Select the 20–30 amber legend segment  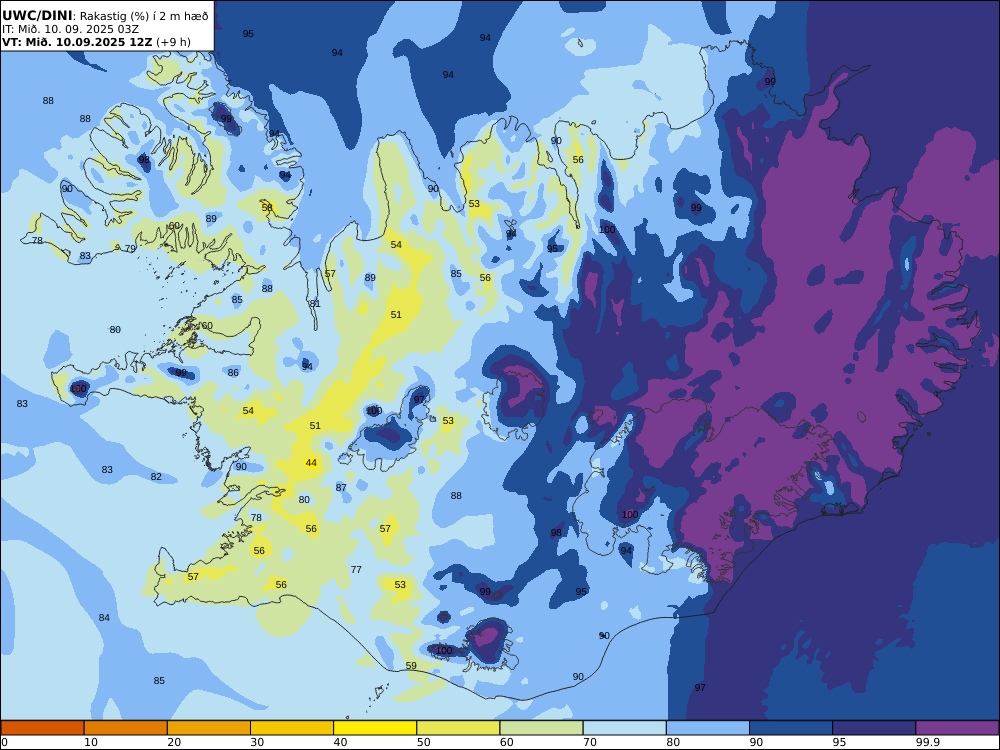pos(209,728)
